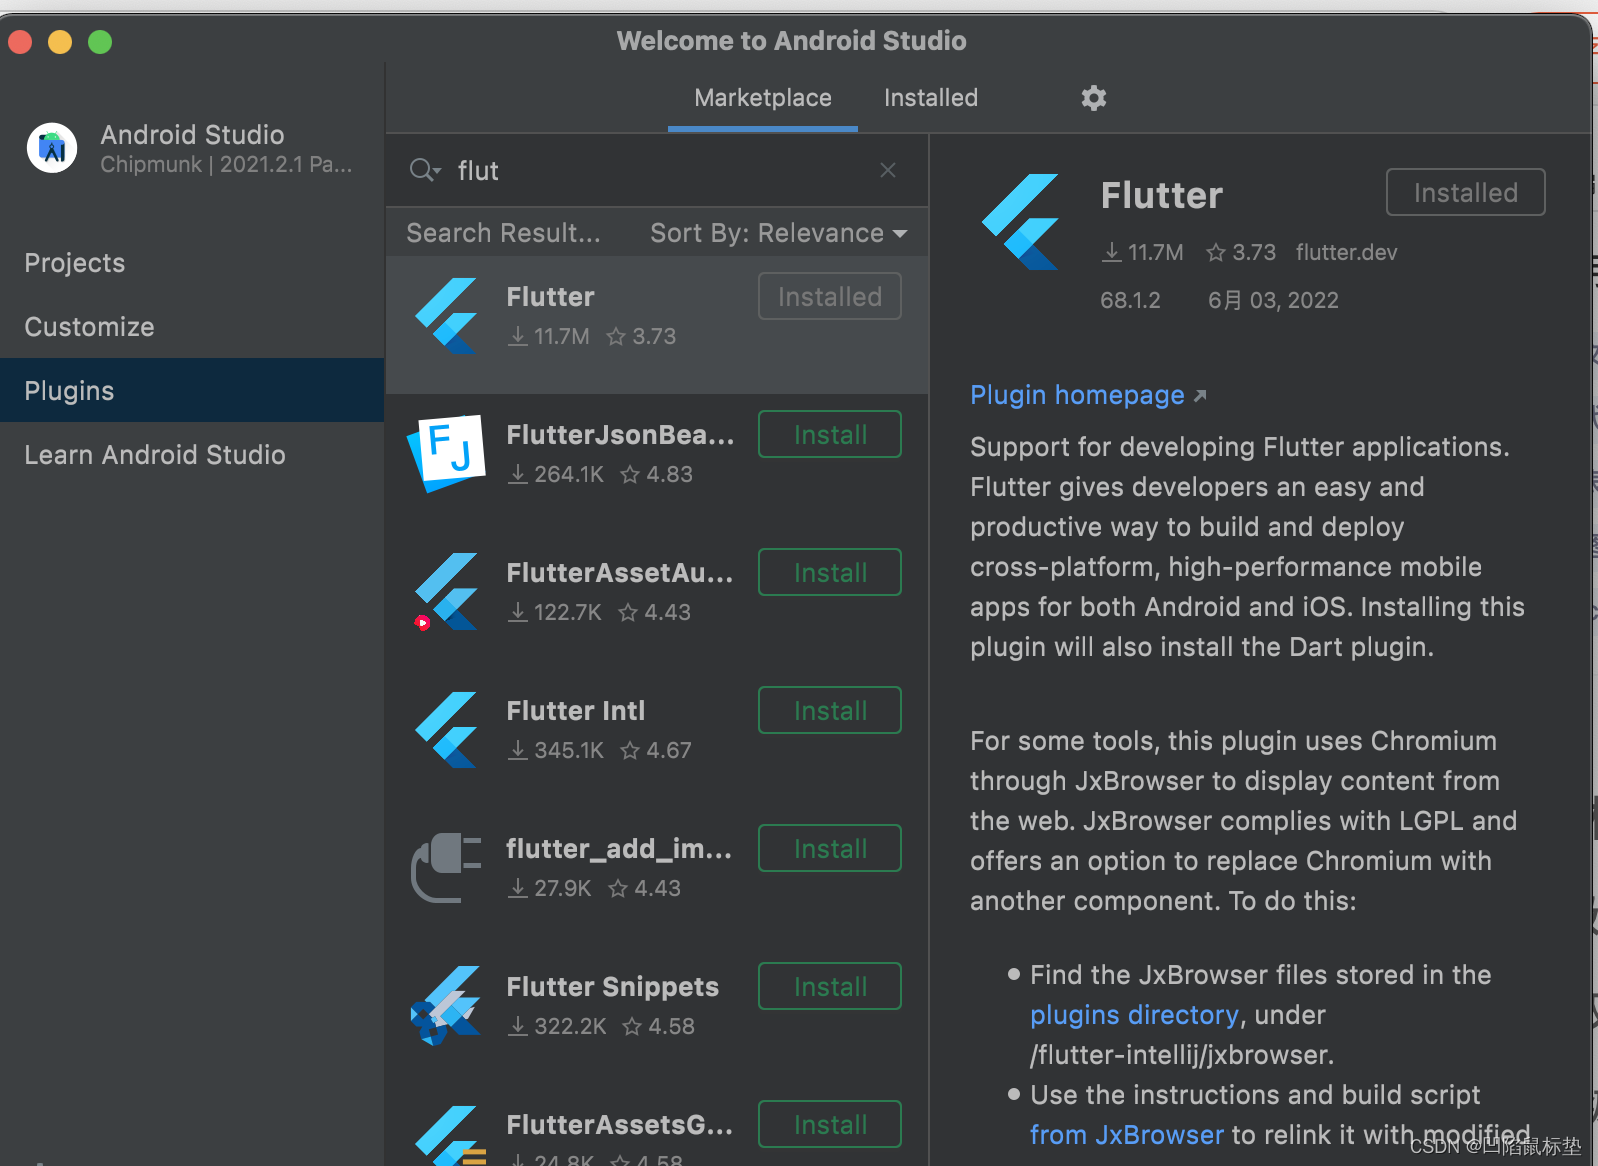Click the rating star in Flutter details
1598x1166 pixels.
pyautogui.click(x=1216, y=253)
